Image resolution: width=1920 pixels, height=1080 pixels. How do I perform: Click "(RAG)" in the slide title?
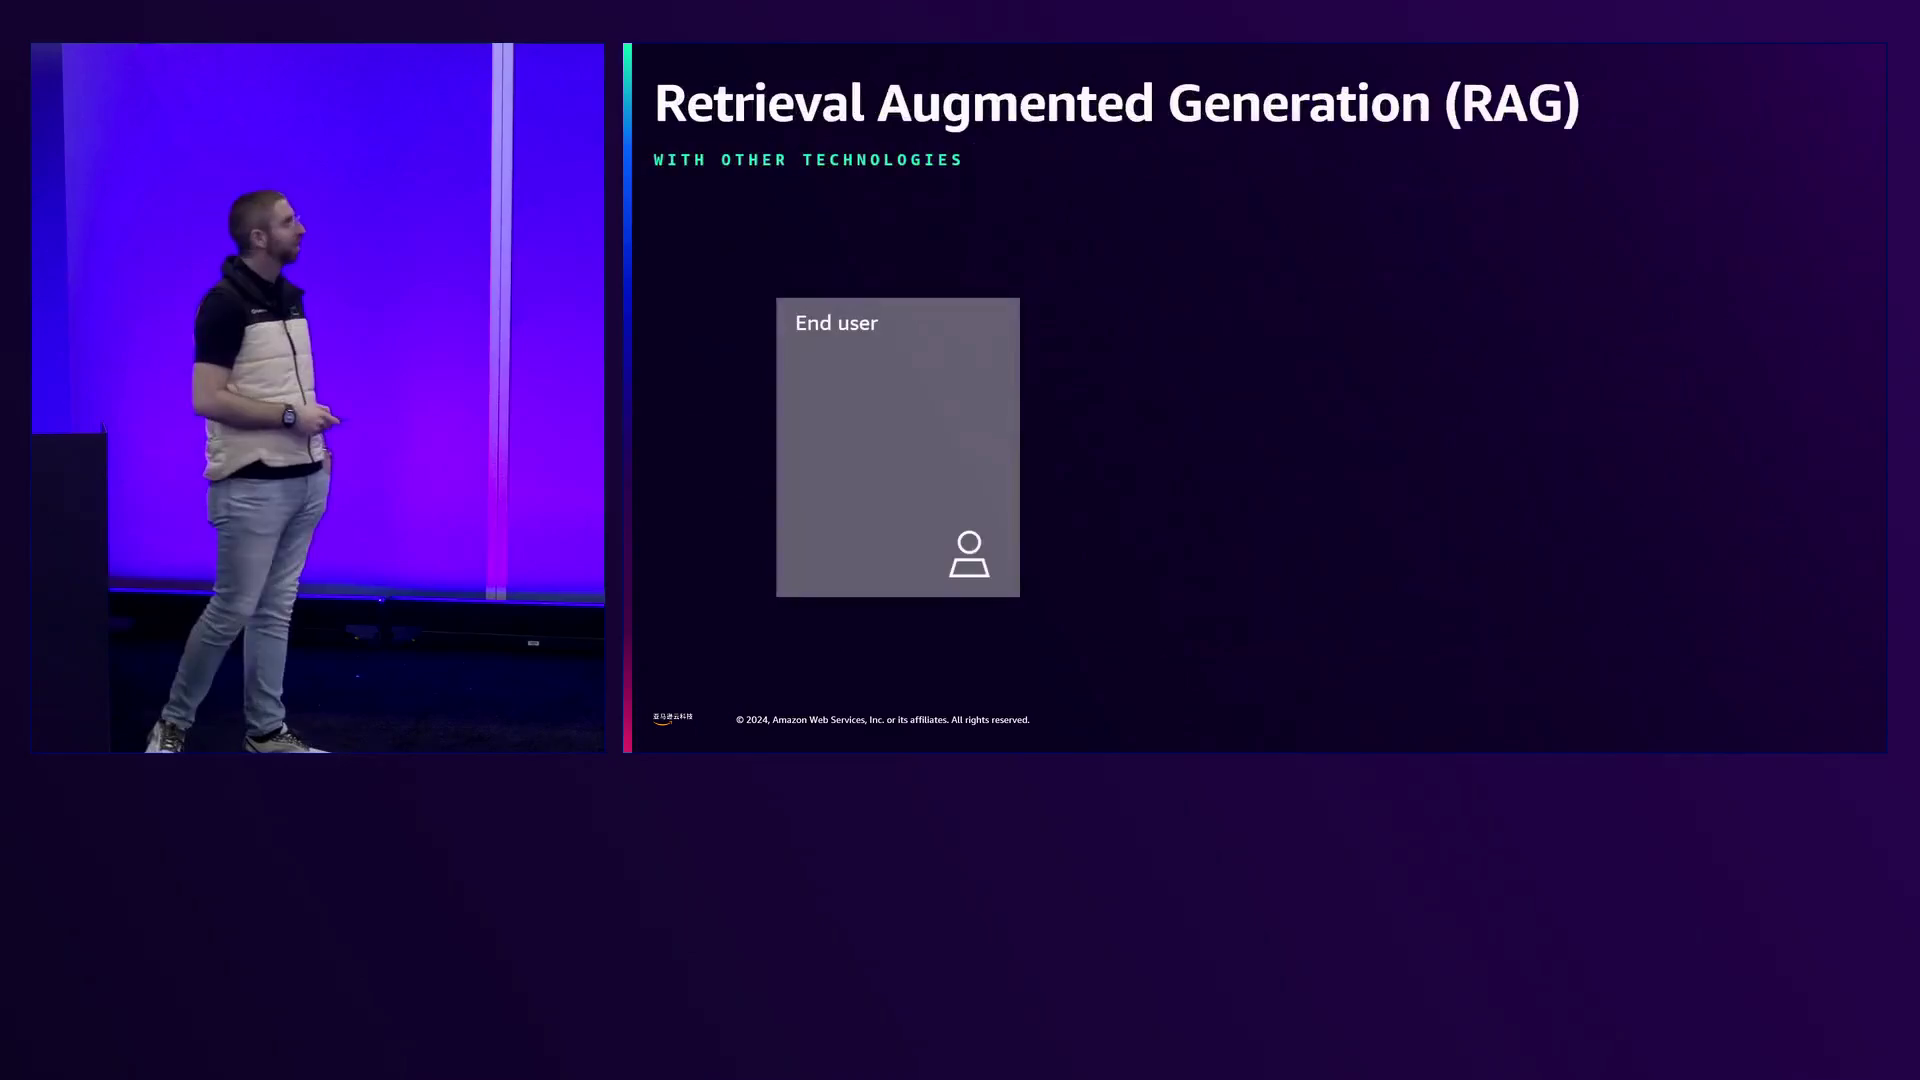coord(1511,104)
